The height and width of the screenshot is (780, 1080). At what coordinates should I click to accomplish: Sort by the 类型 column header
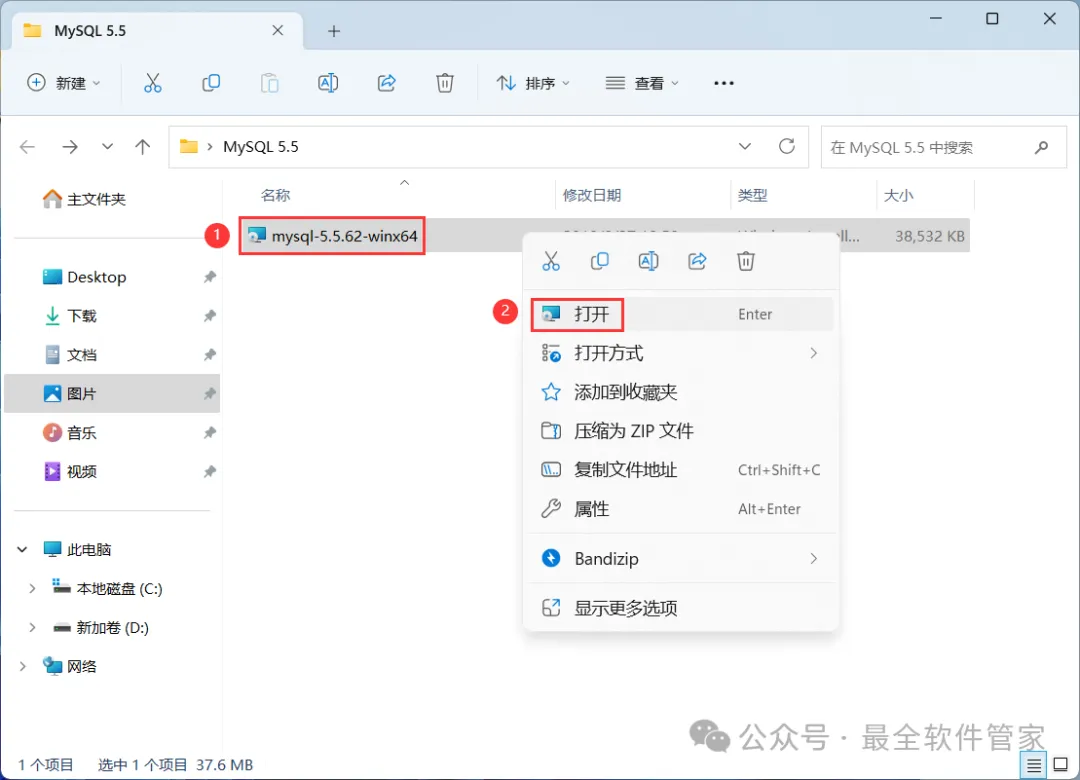pos(752,196)
